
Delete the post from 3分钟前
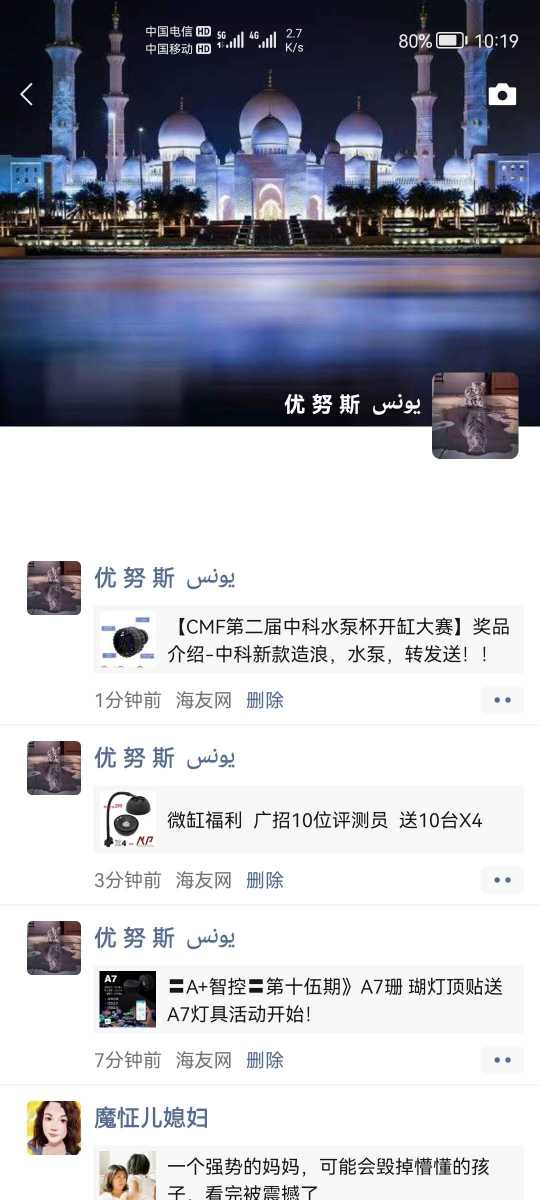(x=265, y=880)
